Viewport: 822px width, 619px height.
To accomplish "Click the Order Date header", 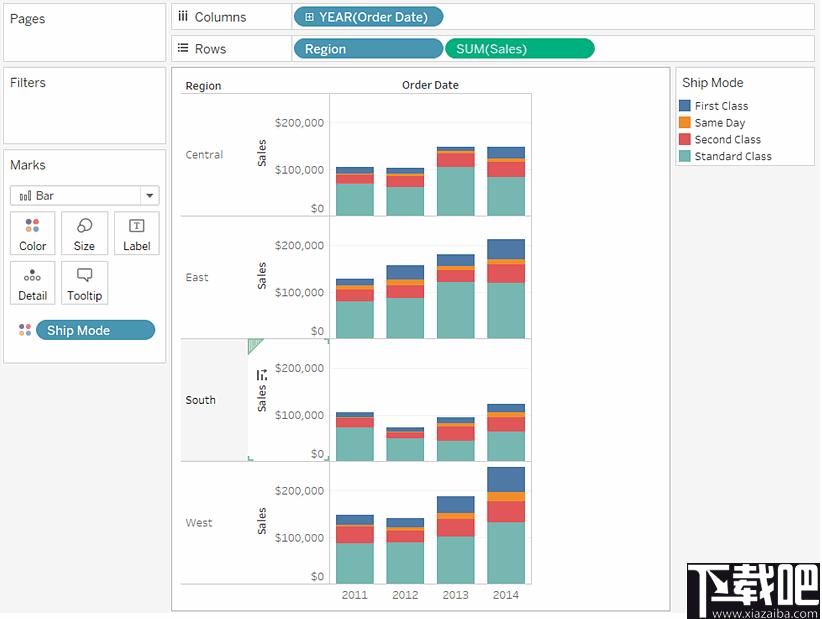I will point(430,85).
